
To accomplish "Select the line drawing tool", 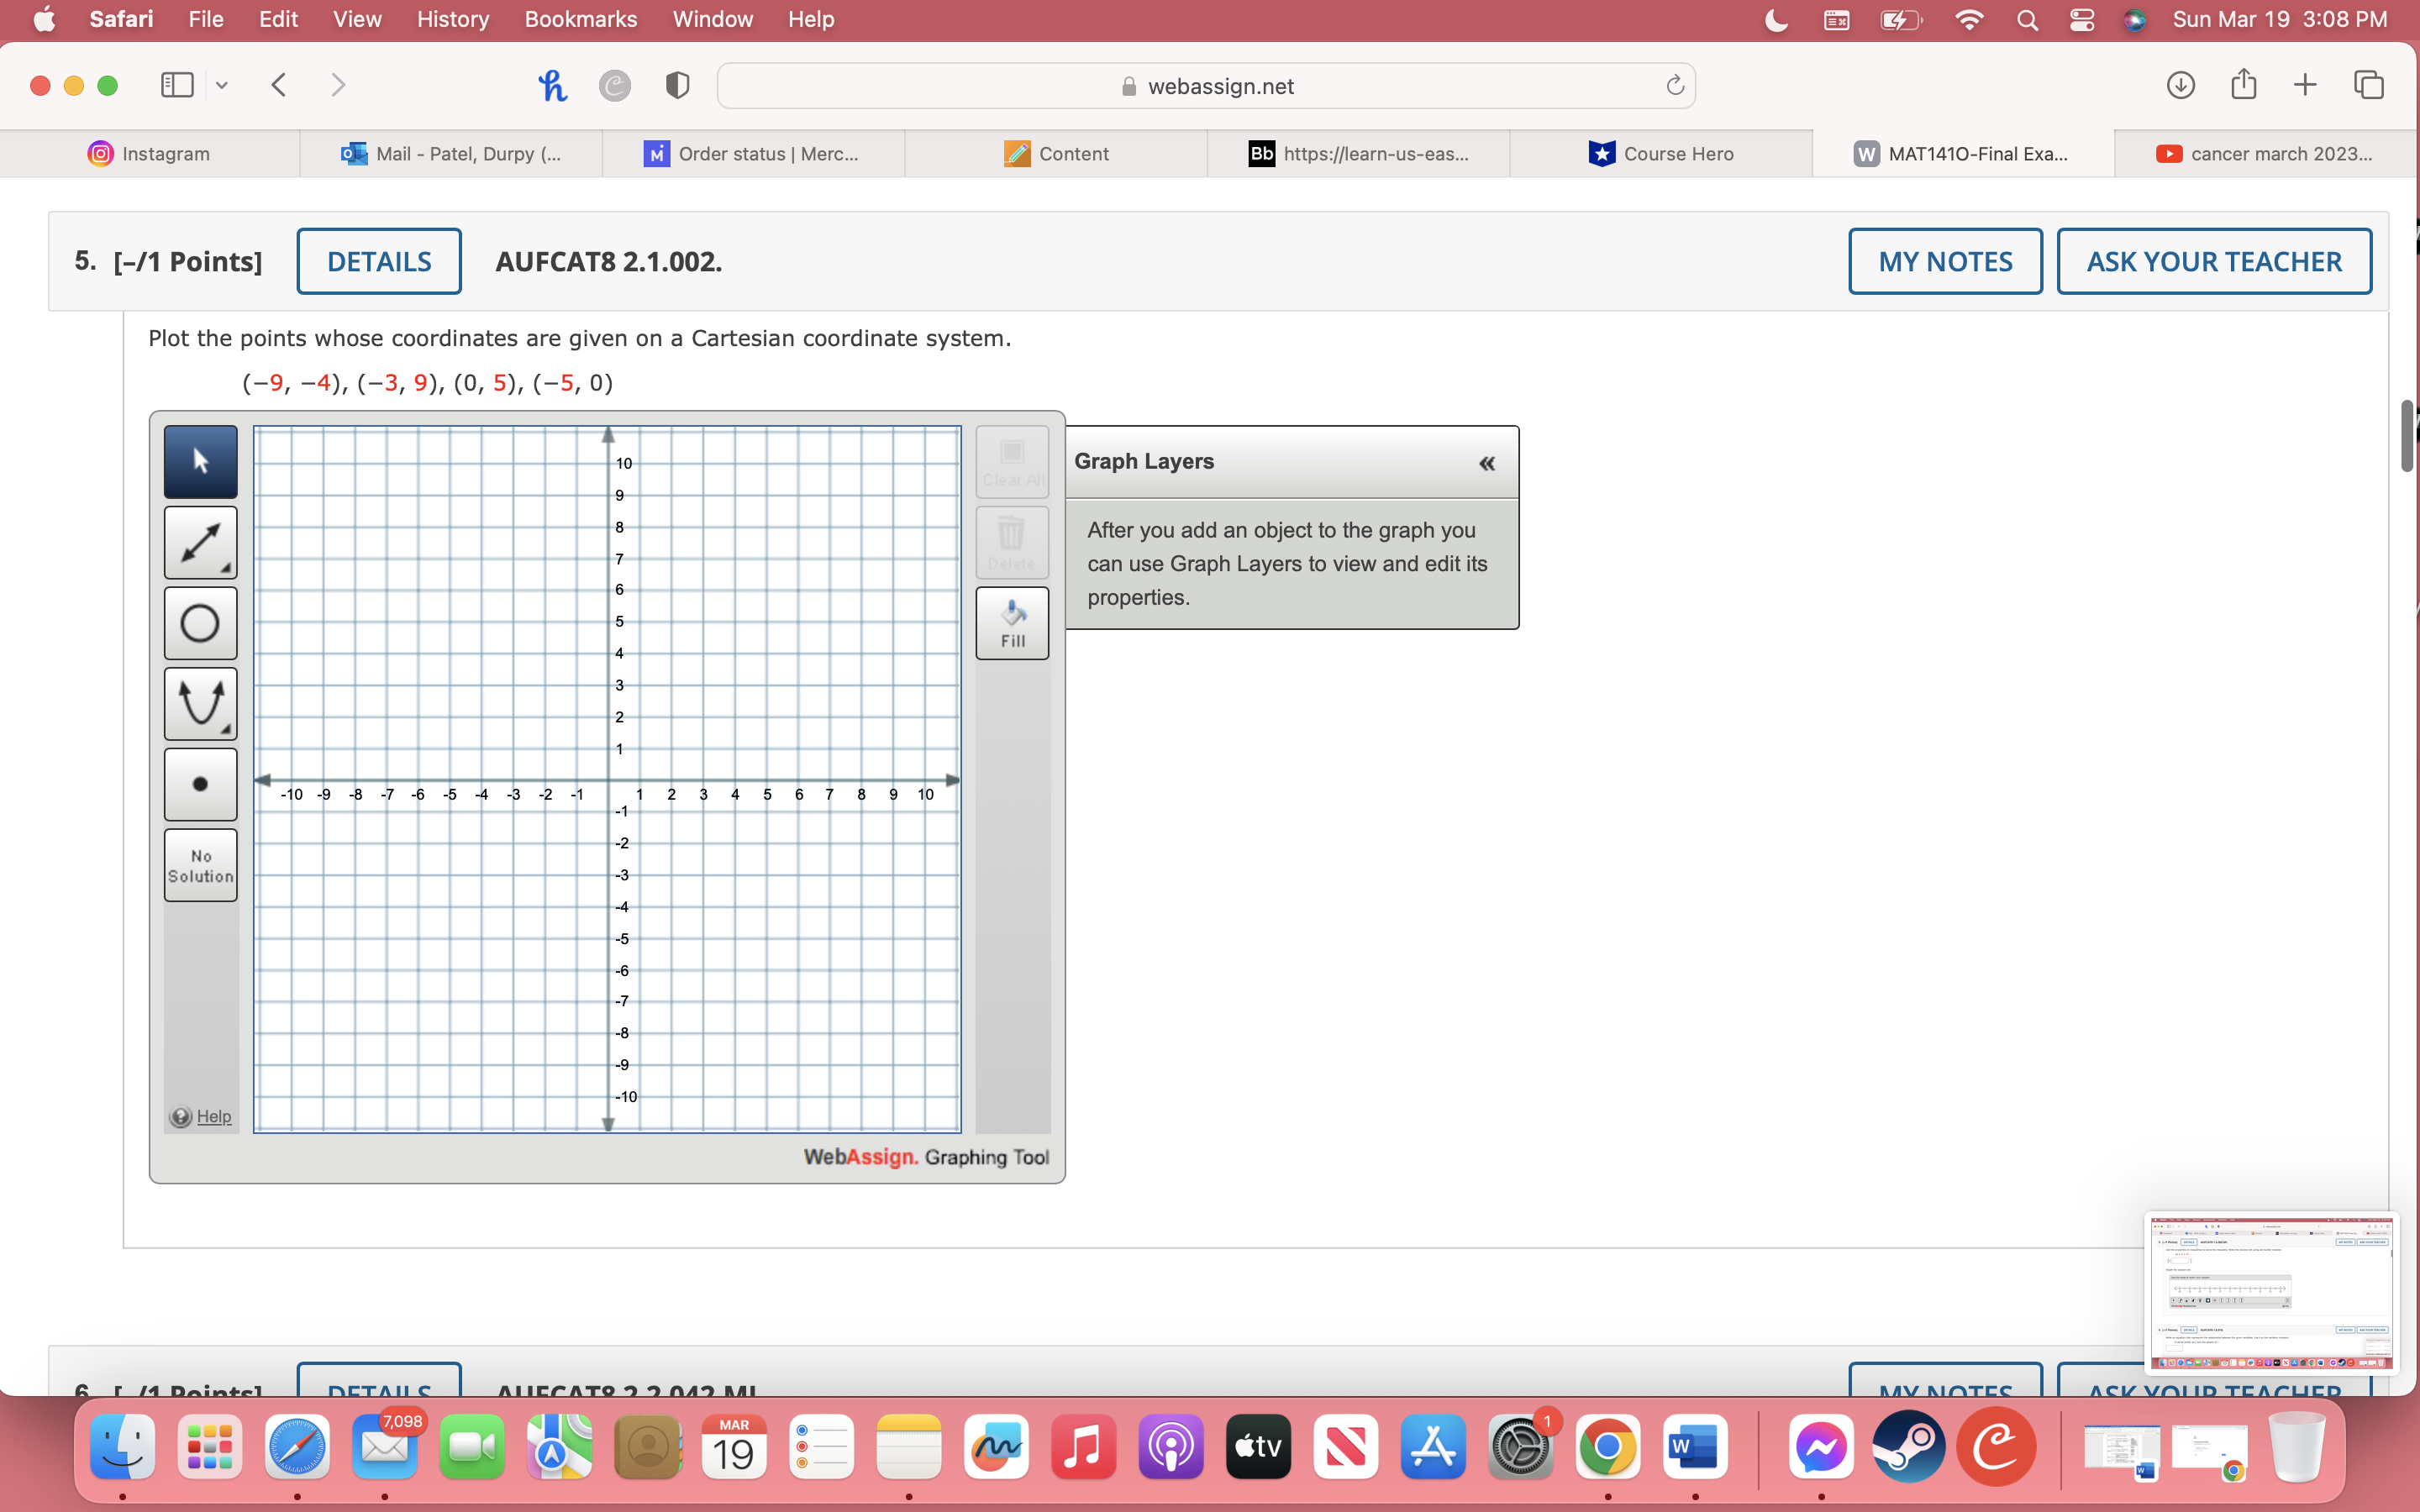I will click(198, 542).
